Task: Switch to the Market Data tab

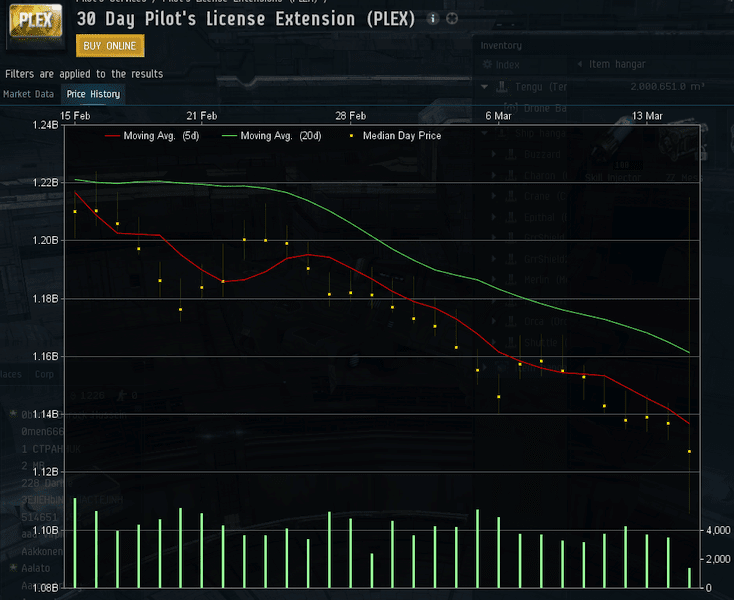Action: (x=29, y=94)
